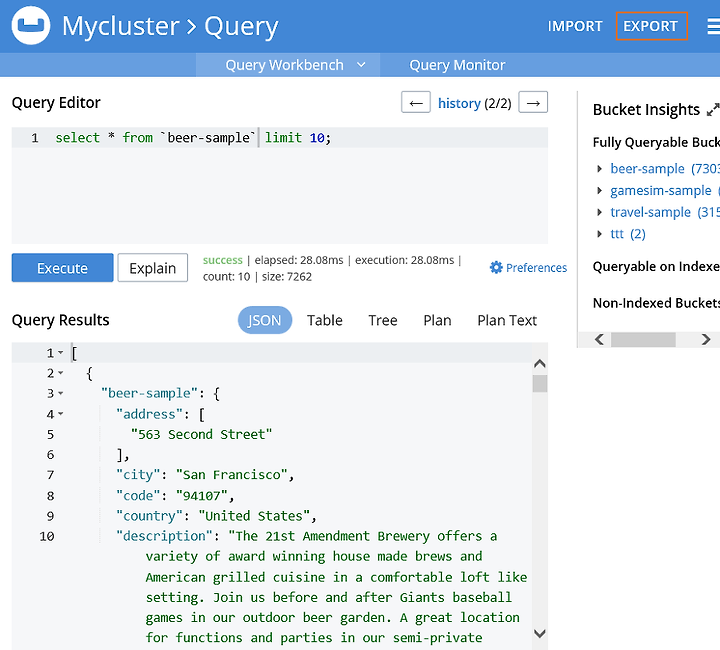
Task: Click the "94107" code value
Action: coord(202,496)
